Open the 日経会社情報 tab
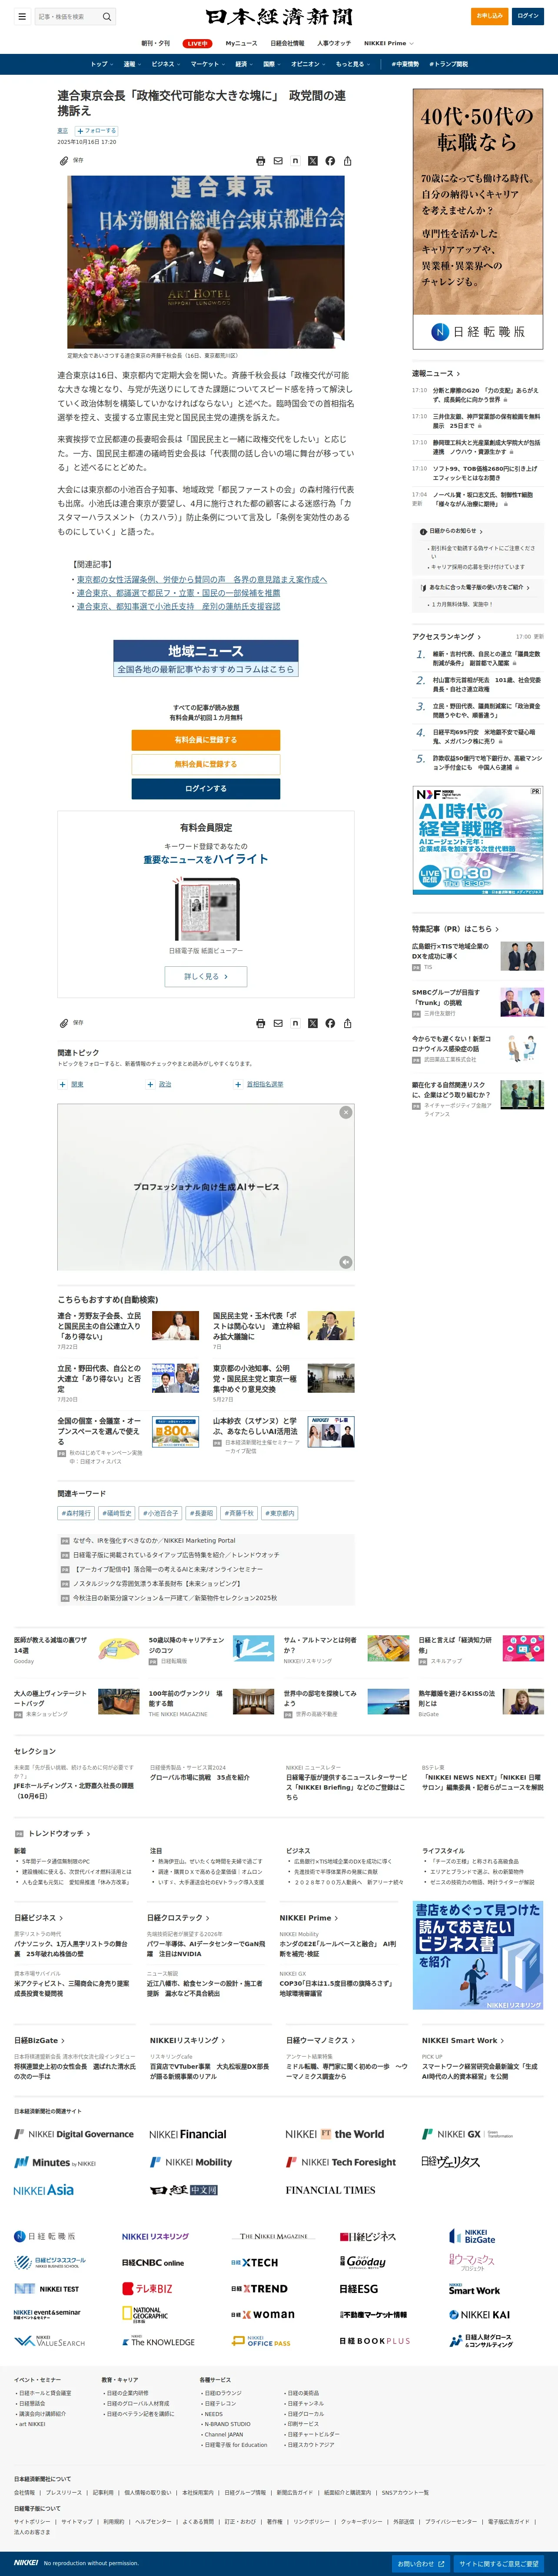Image resolution: width=558 pixels, height=2576 pixels. [x=287, y=43]
